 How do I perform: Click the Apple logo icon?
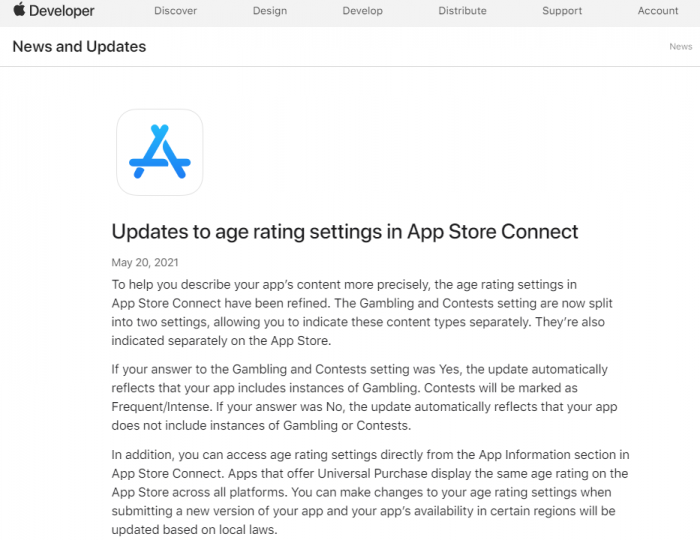point(19,9)
